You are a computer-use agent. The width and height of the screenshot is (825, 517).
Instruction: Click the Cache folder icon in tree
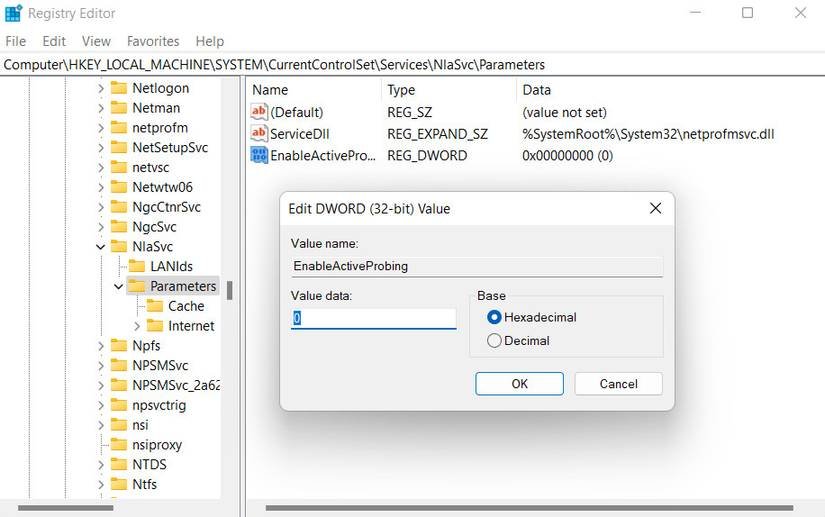pos(155,306)
